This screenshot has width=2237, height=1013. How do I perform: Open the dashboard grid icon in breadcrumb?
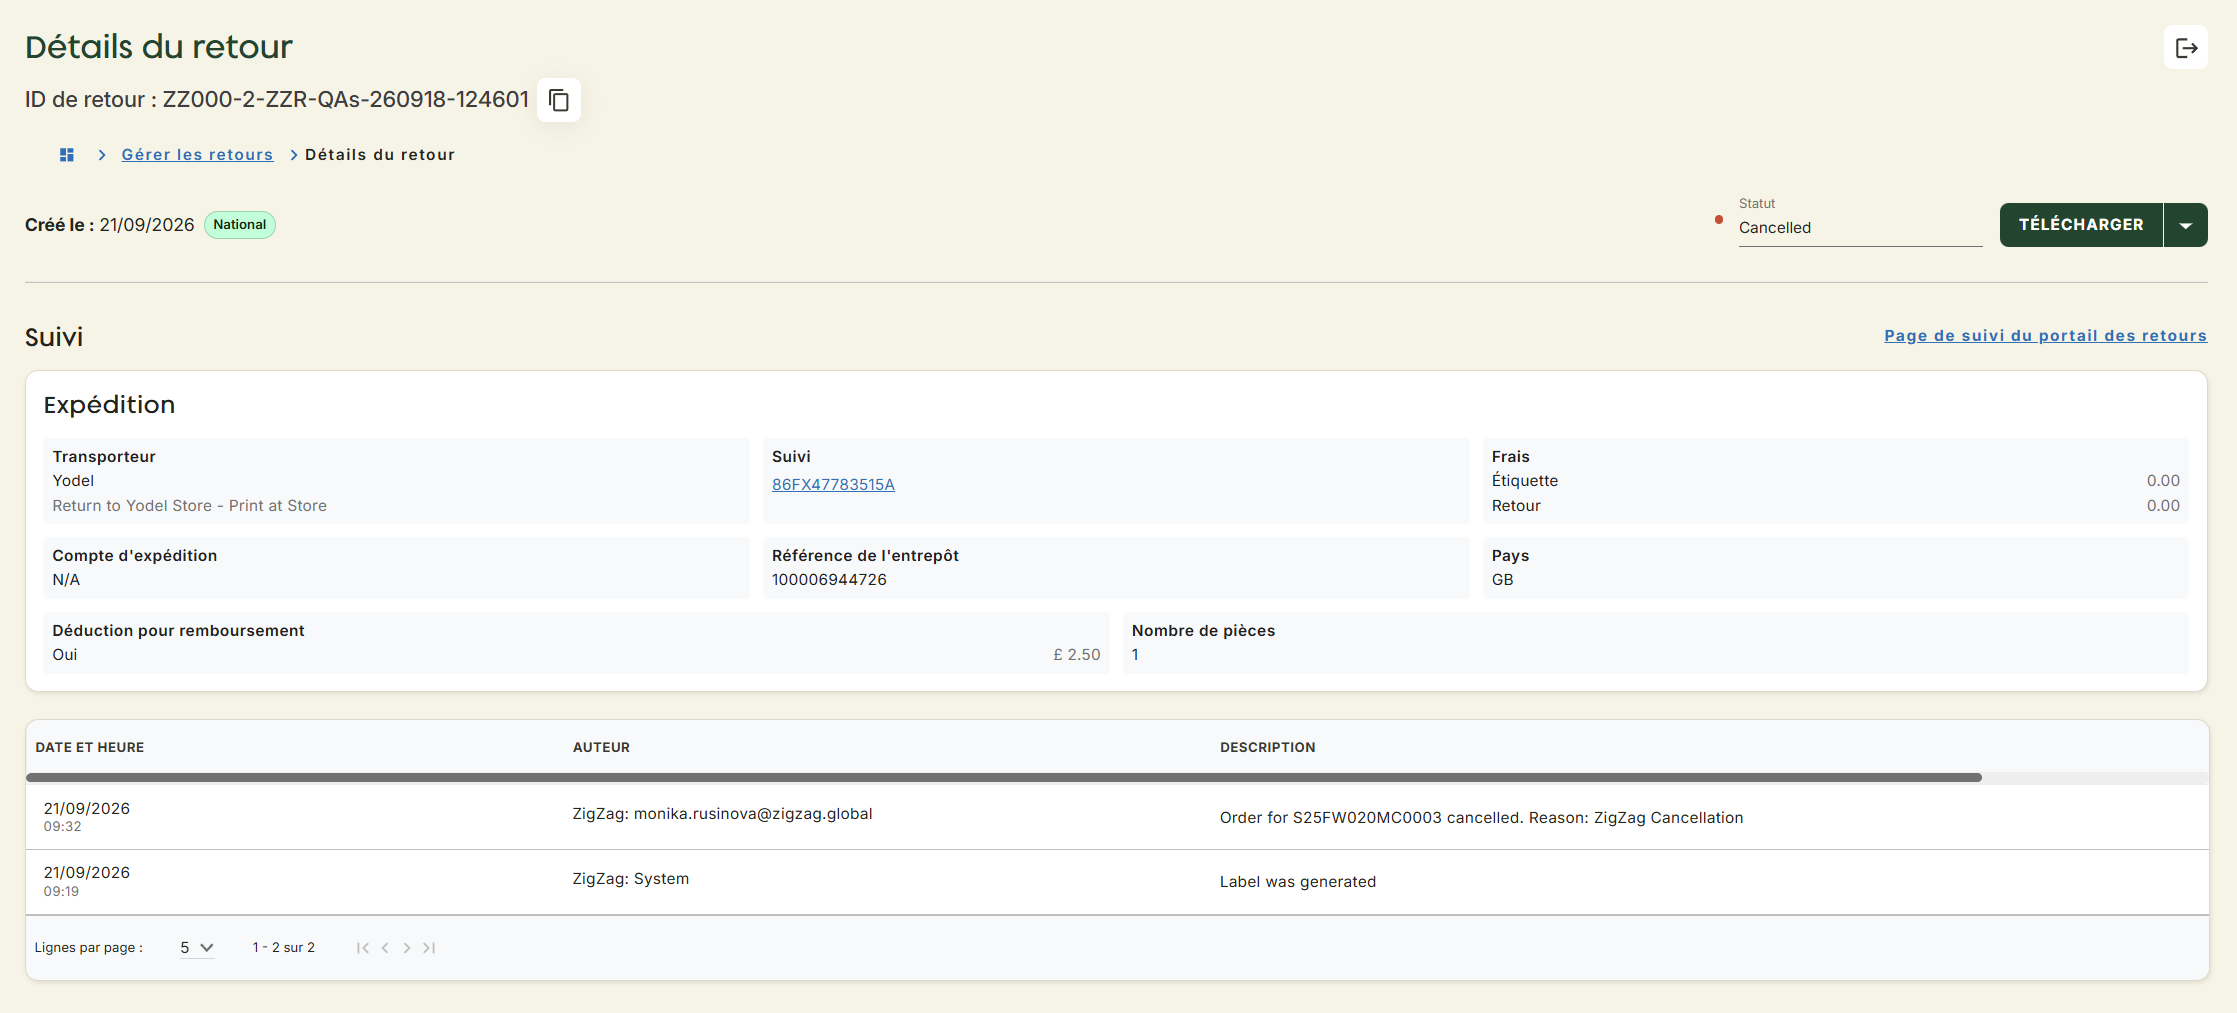pos(67,155)
